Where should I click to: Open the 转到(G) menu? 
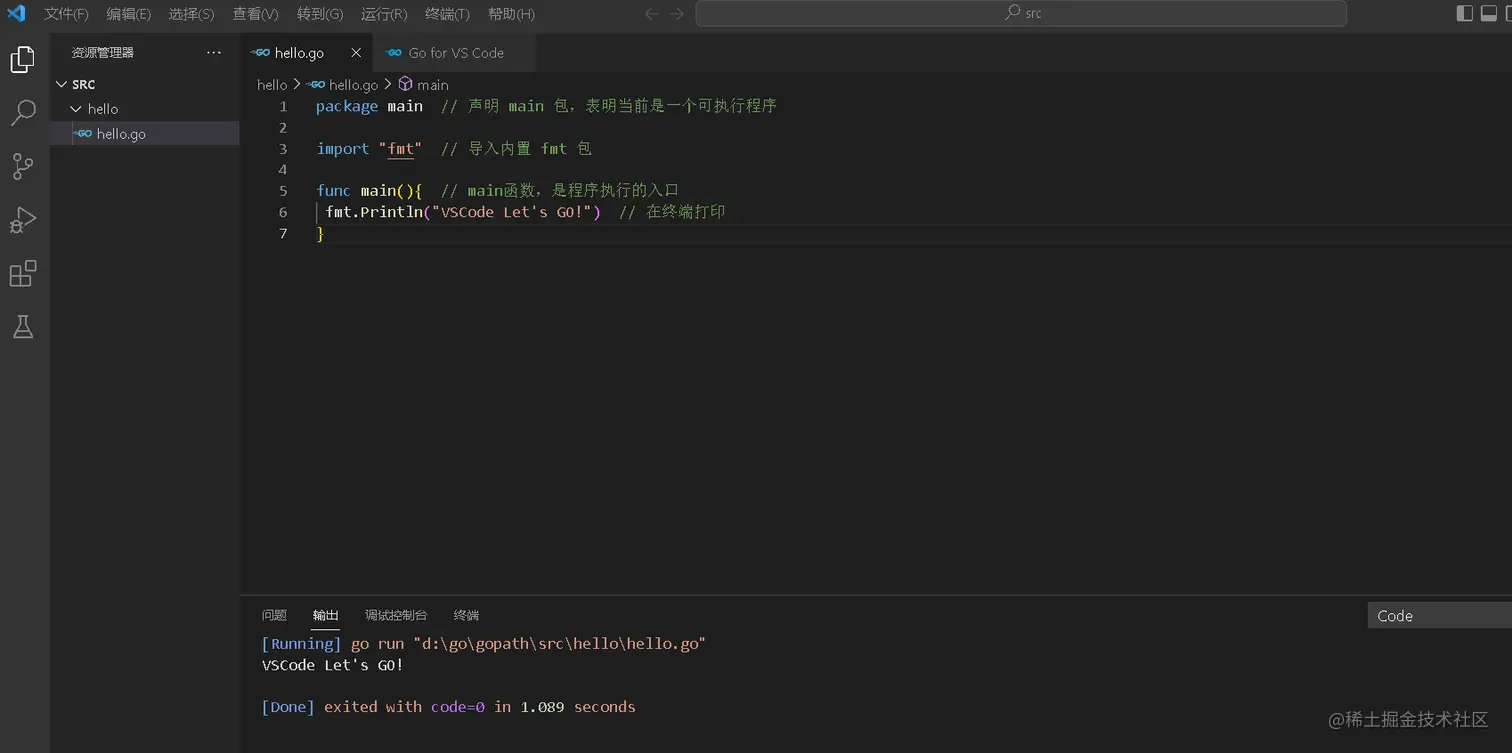[x=320, y=14]
